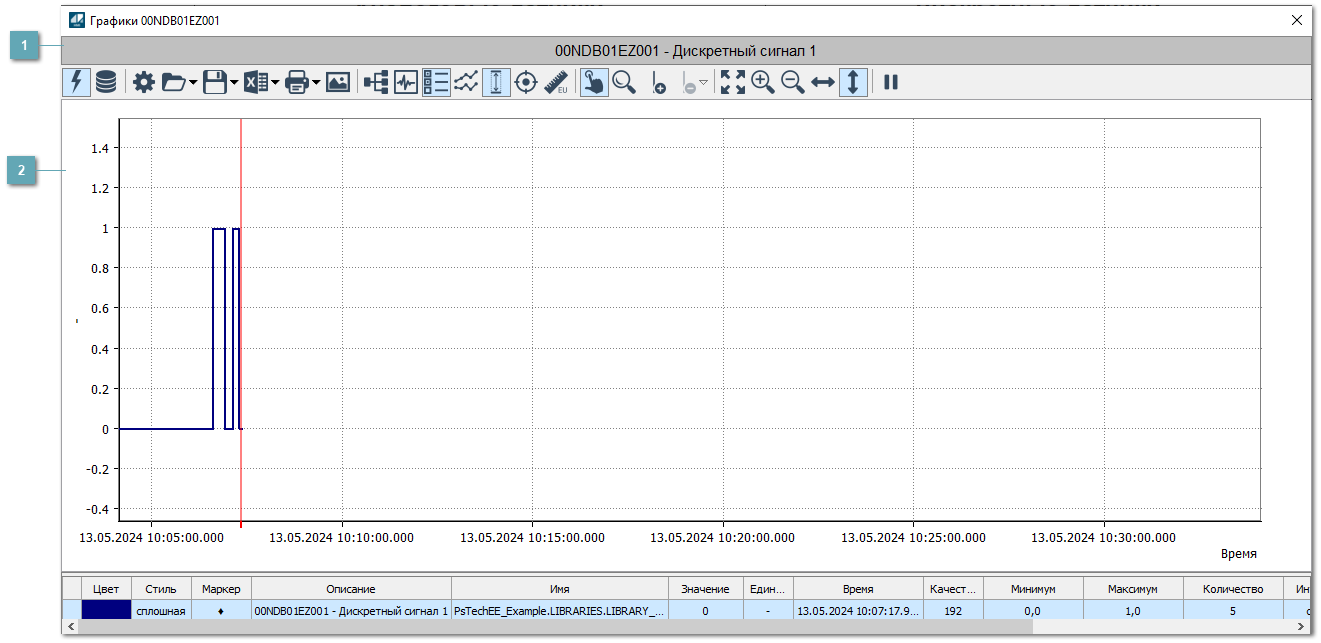The image size is (1321, 643).
Task: Click the dark blue color swatch cell
Action: 106,610
